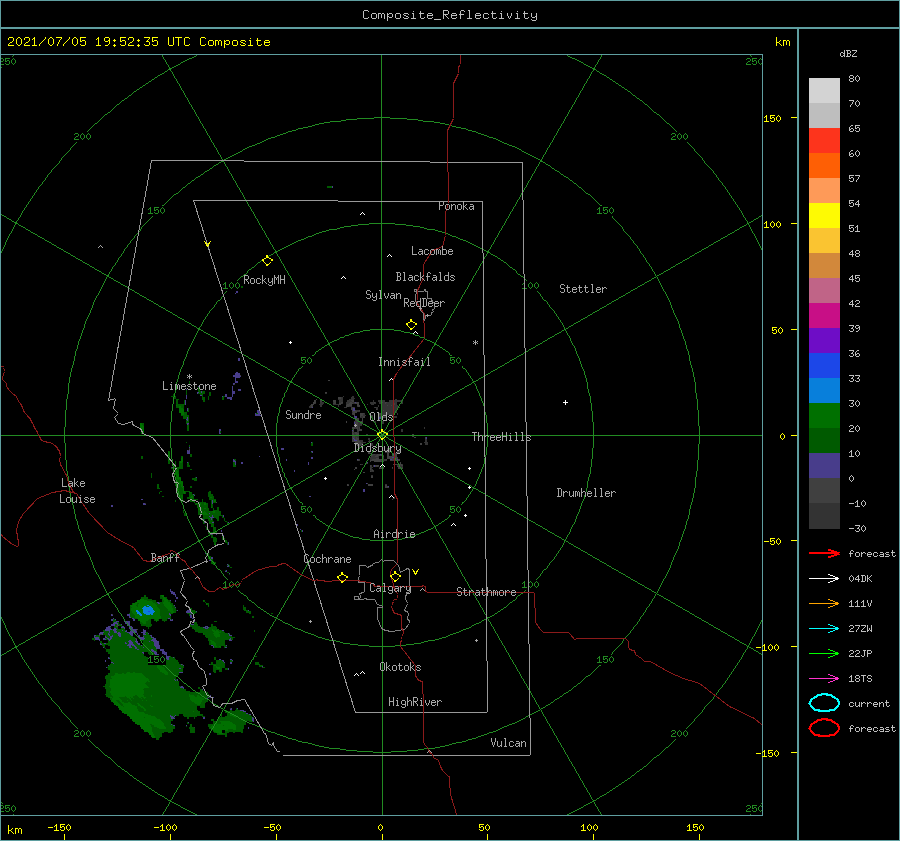The width and height of the screenshot is (900, 841).
Task: Click the Banff label on map
Action: (165, 558)
